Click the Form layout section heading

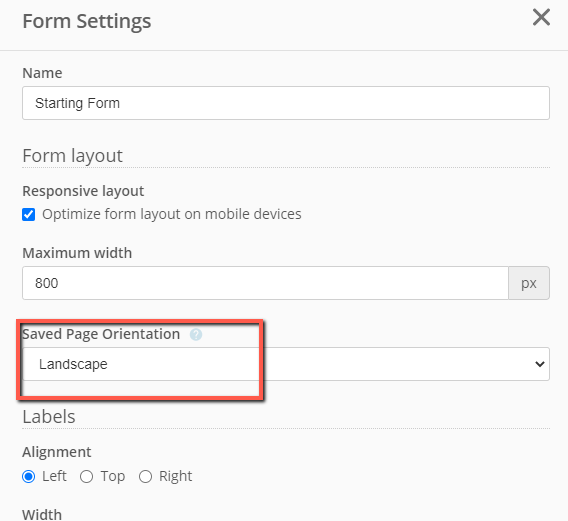point(72,156)
